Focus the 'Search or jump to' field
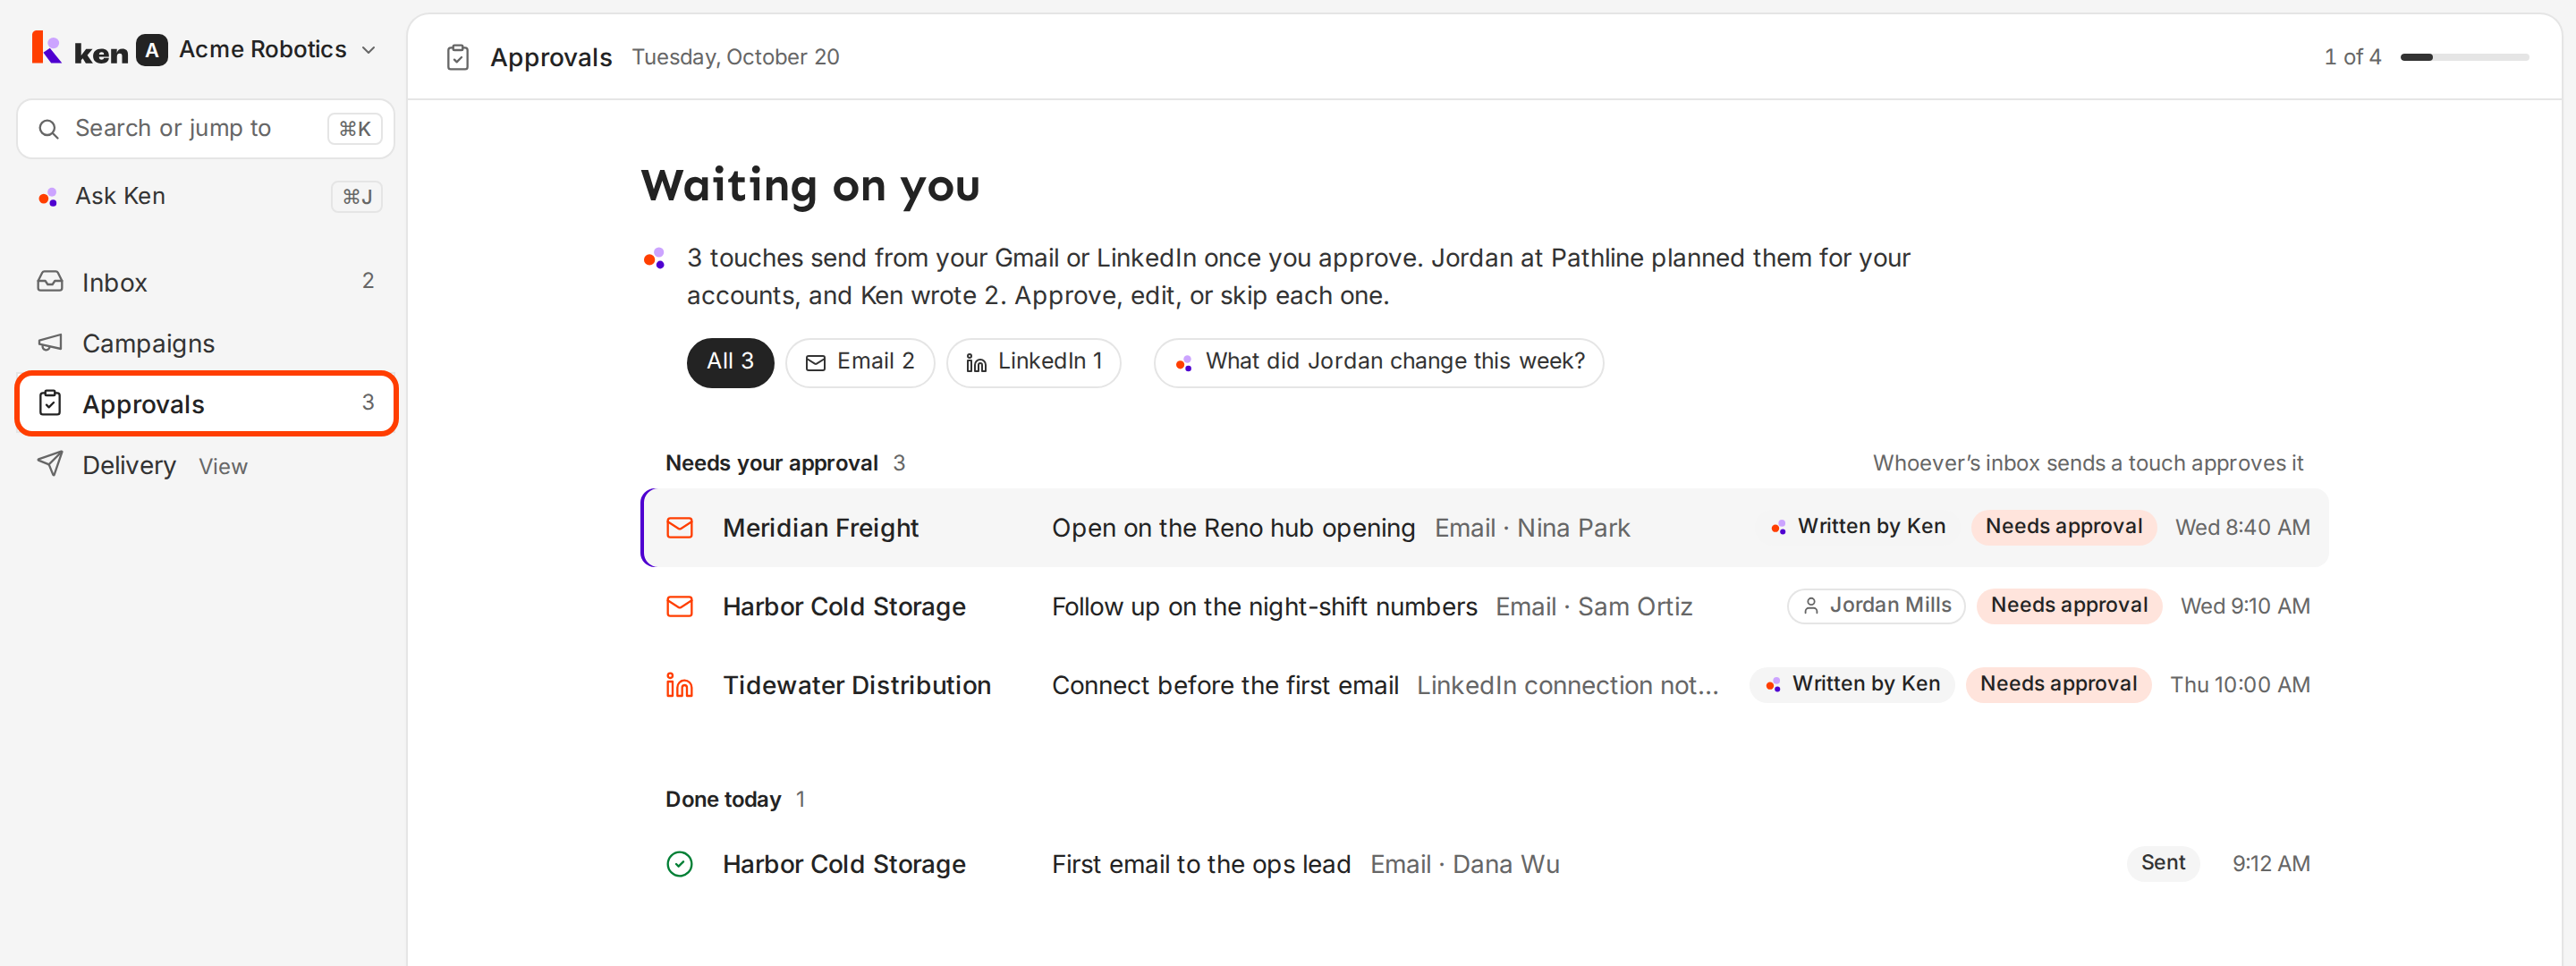Screen dimensions: 2576x966 tap(205, 129)
